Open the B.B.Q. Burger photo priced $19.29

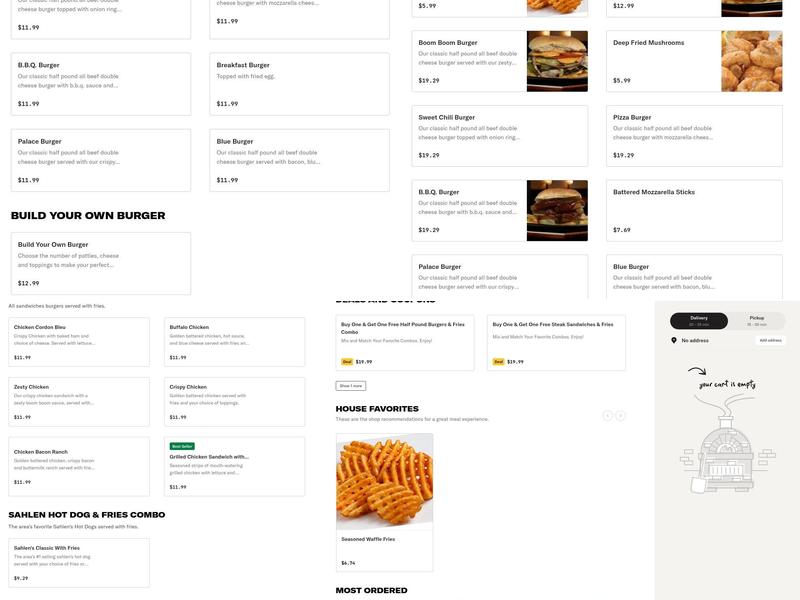coord(557,210)
